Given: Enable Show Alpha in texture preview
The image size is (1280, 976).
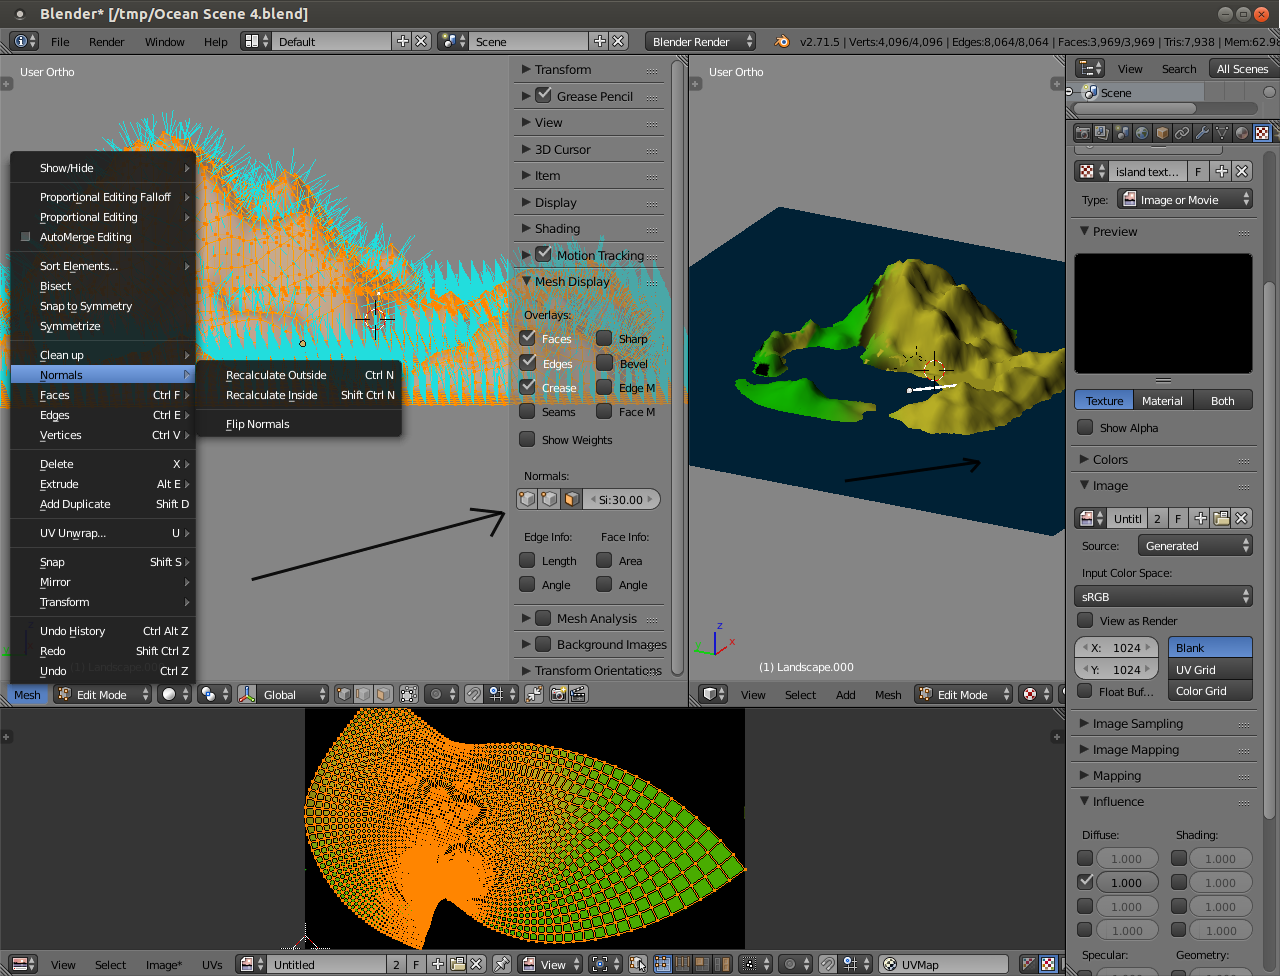Looking at the screenshot, I should coord(1085,427).
